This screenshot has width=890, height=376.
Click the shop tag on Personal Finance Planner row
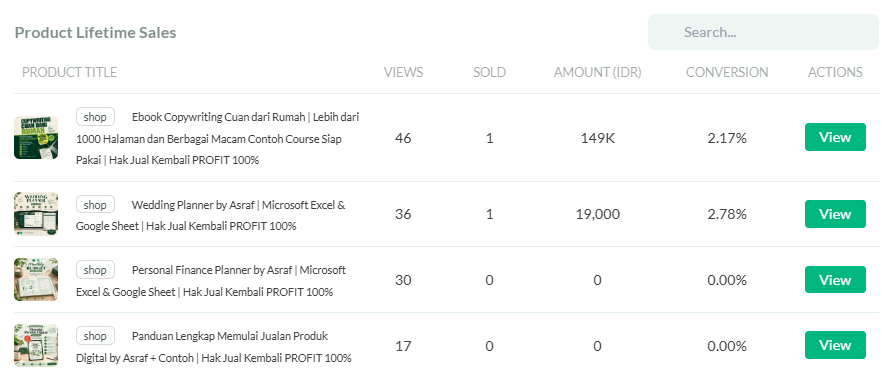95,270
